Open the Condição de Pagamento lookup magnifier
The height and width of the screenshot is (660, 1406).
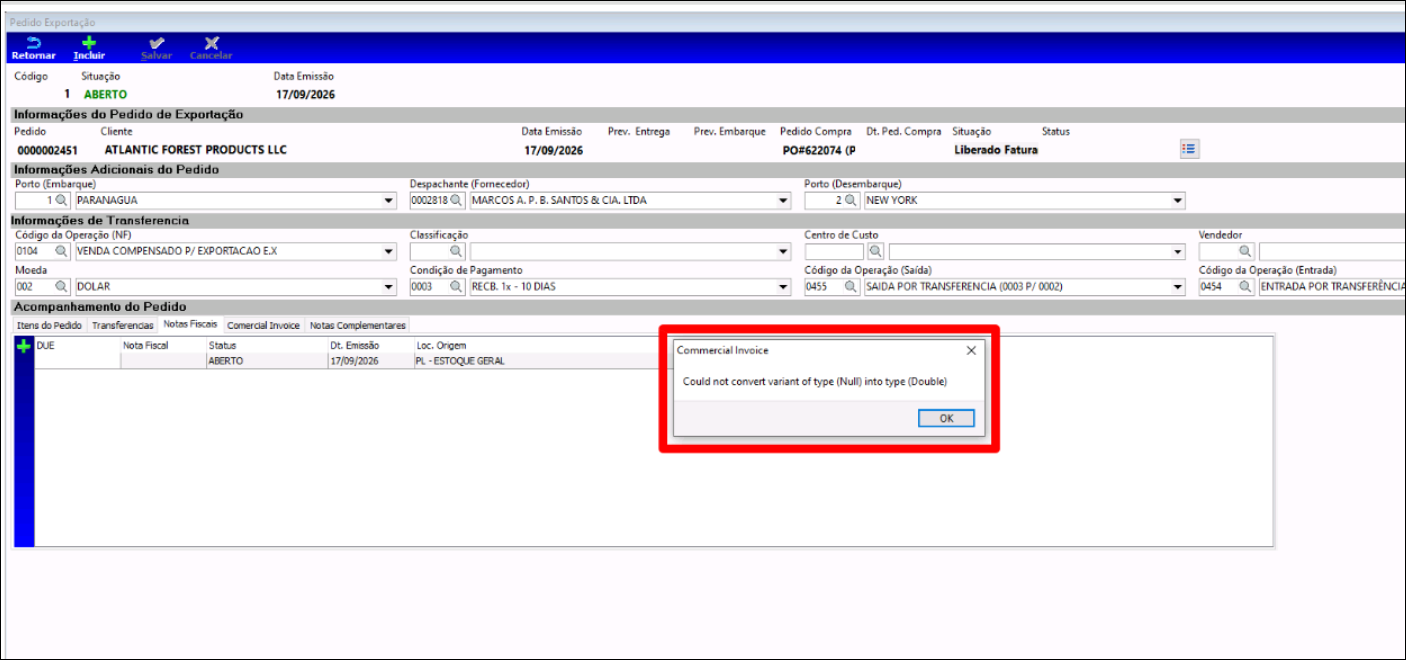click(x=457, y=287)
